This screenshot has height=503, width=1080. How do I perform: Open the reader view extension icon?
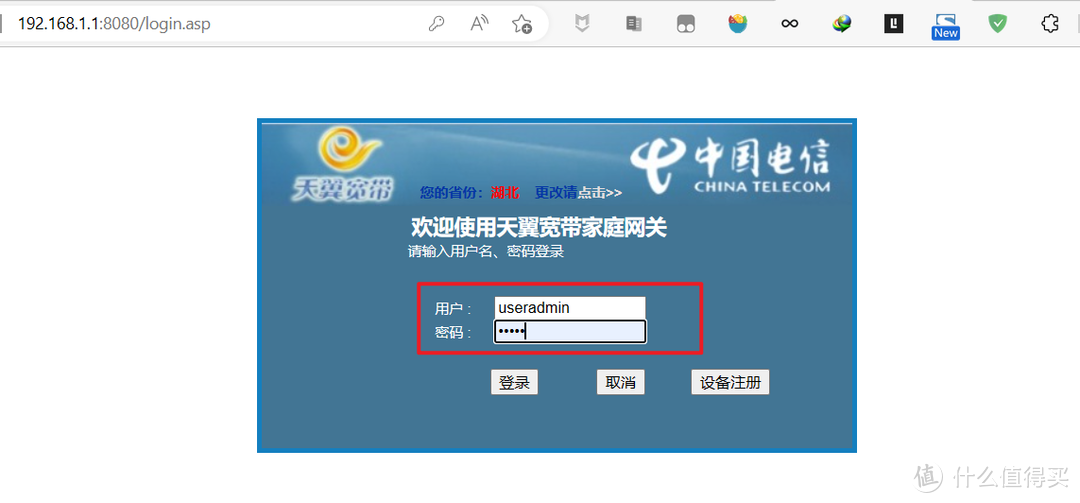tap(634, 24)
